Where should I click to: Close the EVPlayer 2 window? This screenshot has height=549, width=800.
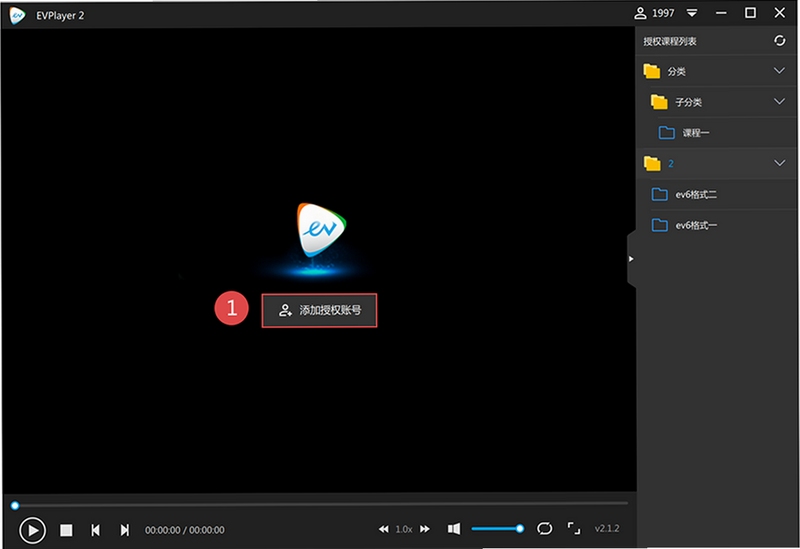click(x=780, y=13)
